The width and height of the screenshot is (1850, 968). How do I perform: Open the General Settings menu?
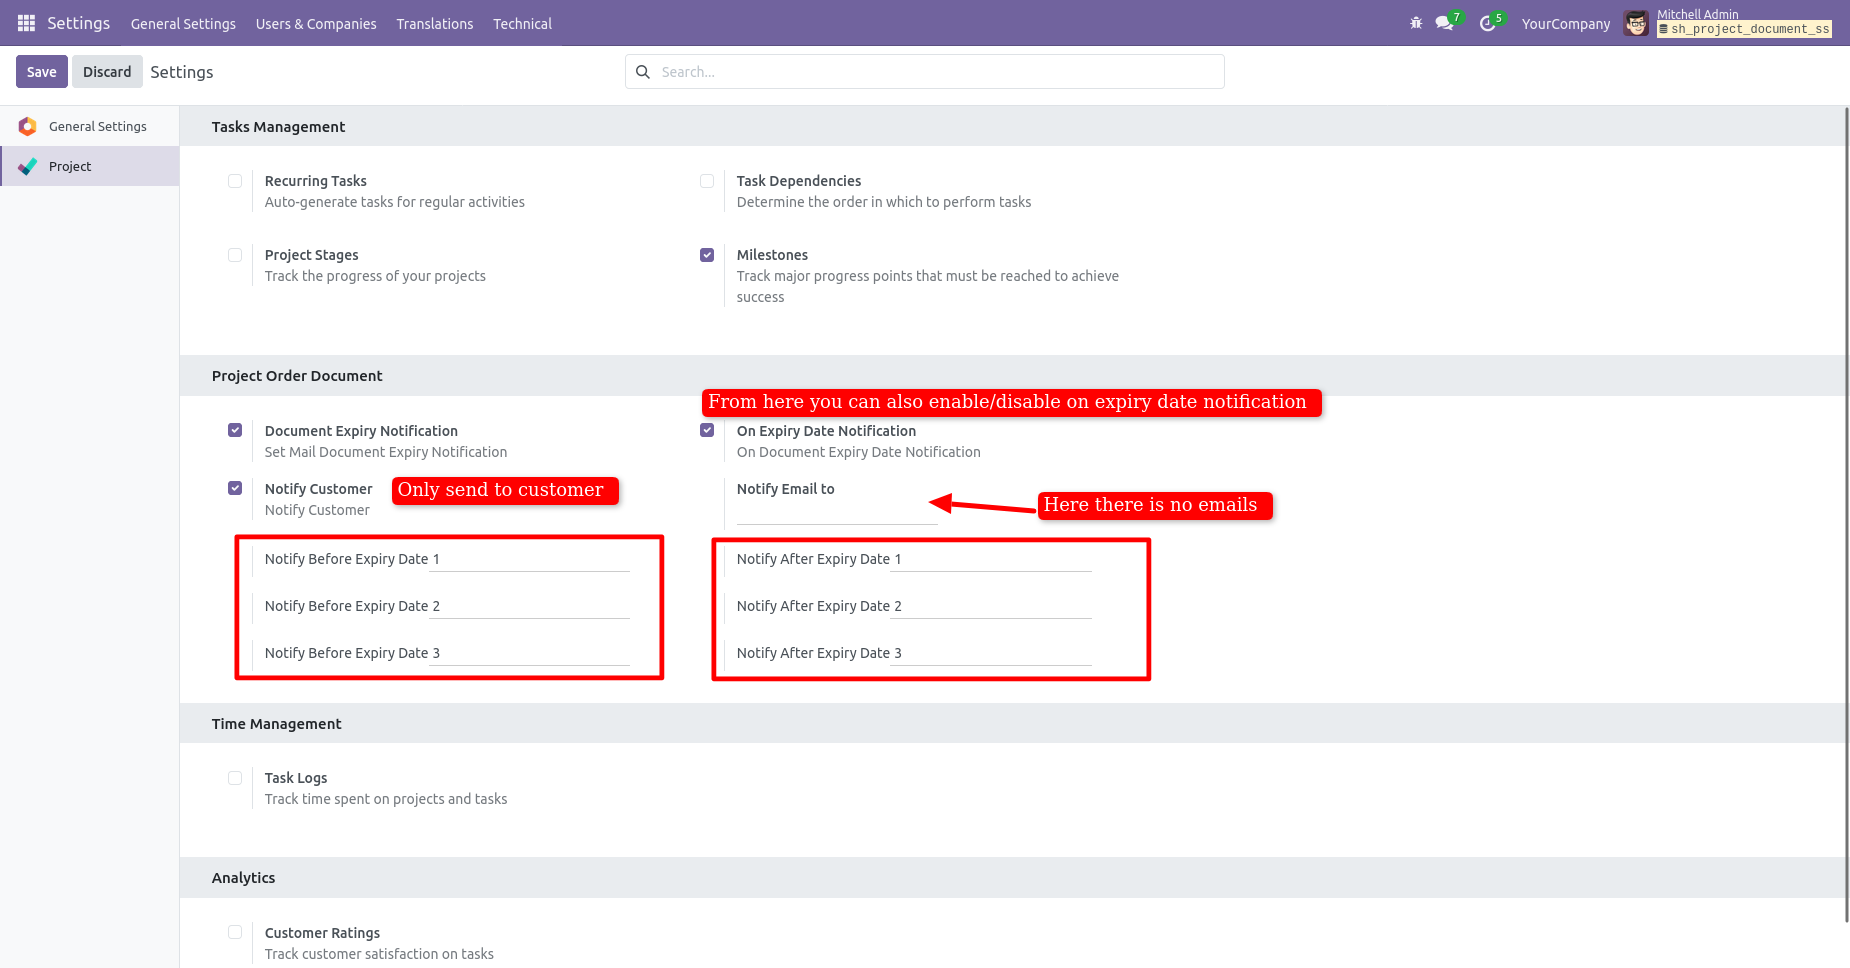tap(183, 24)
